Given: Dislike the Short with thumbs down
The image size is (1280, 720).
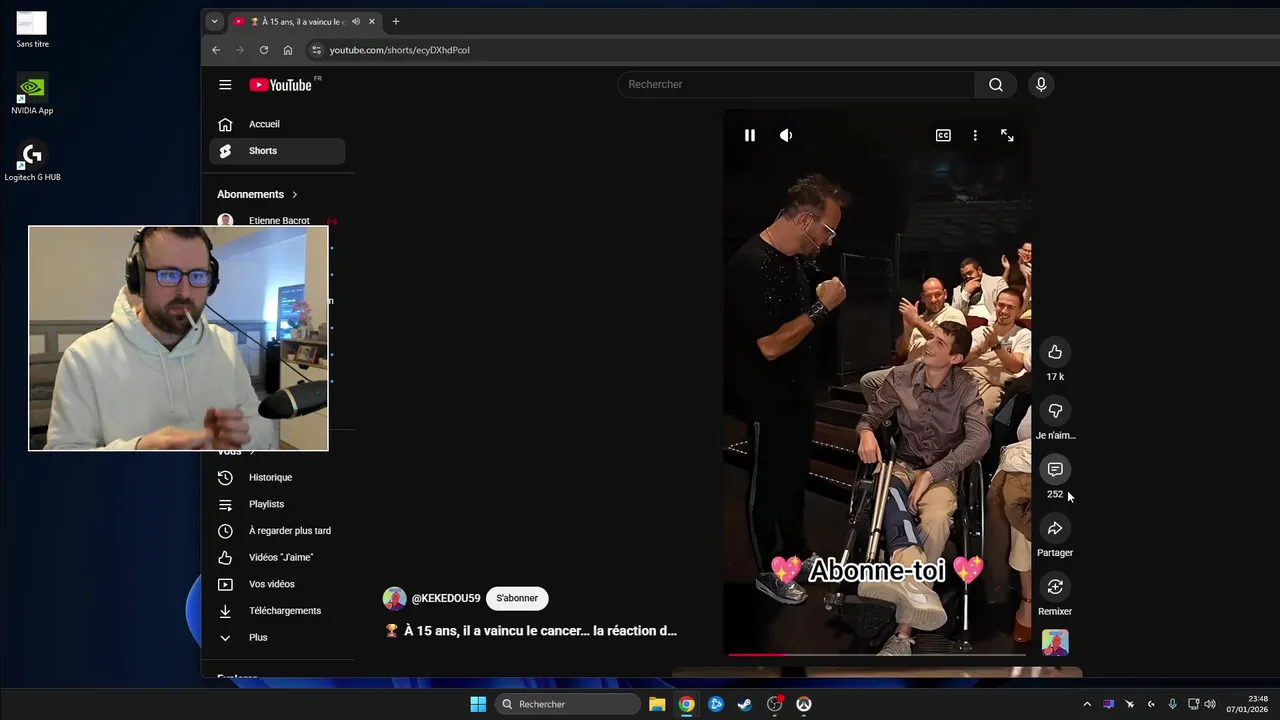Looking at the screenshot, I should coord(1055,411).
